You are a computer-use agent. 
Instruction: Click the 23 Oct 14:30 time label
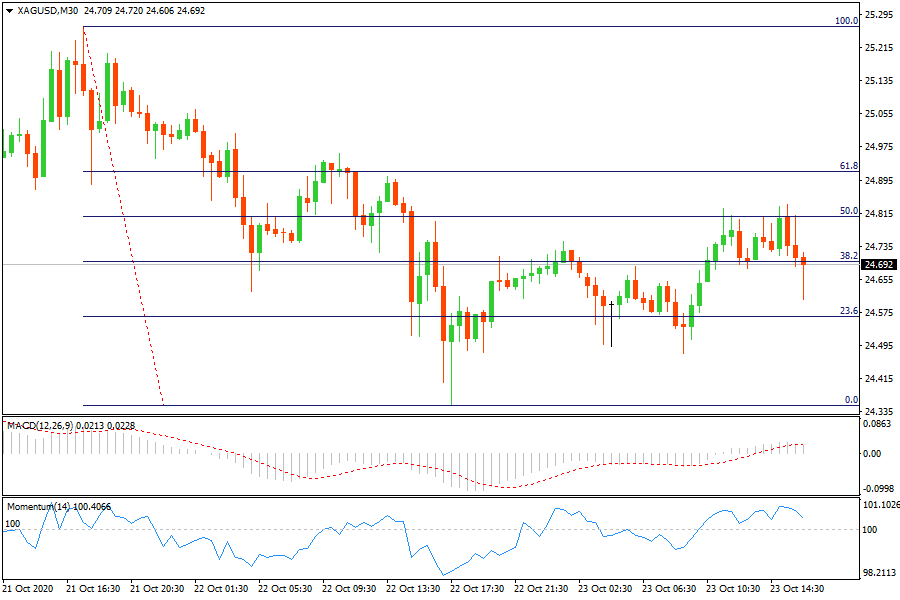pos(797,590)
